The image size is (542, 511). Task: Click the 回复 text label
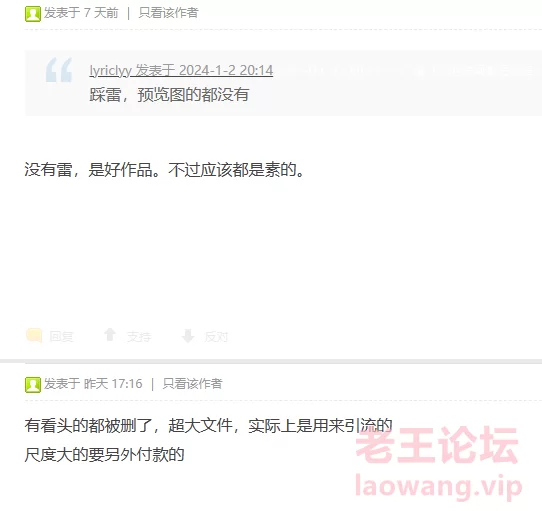pos(61,336)
